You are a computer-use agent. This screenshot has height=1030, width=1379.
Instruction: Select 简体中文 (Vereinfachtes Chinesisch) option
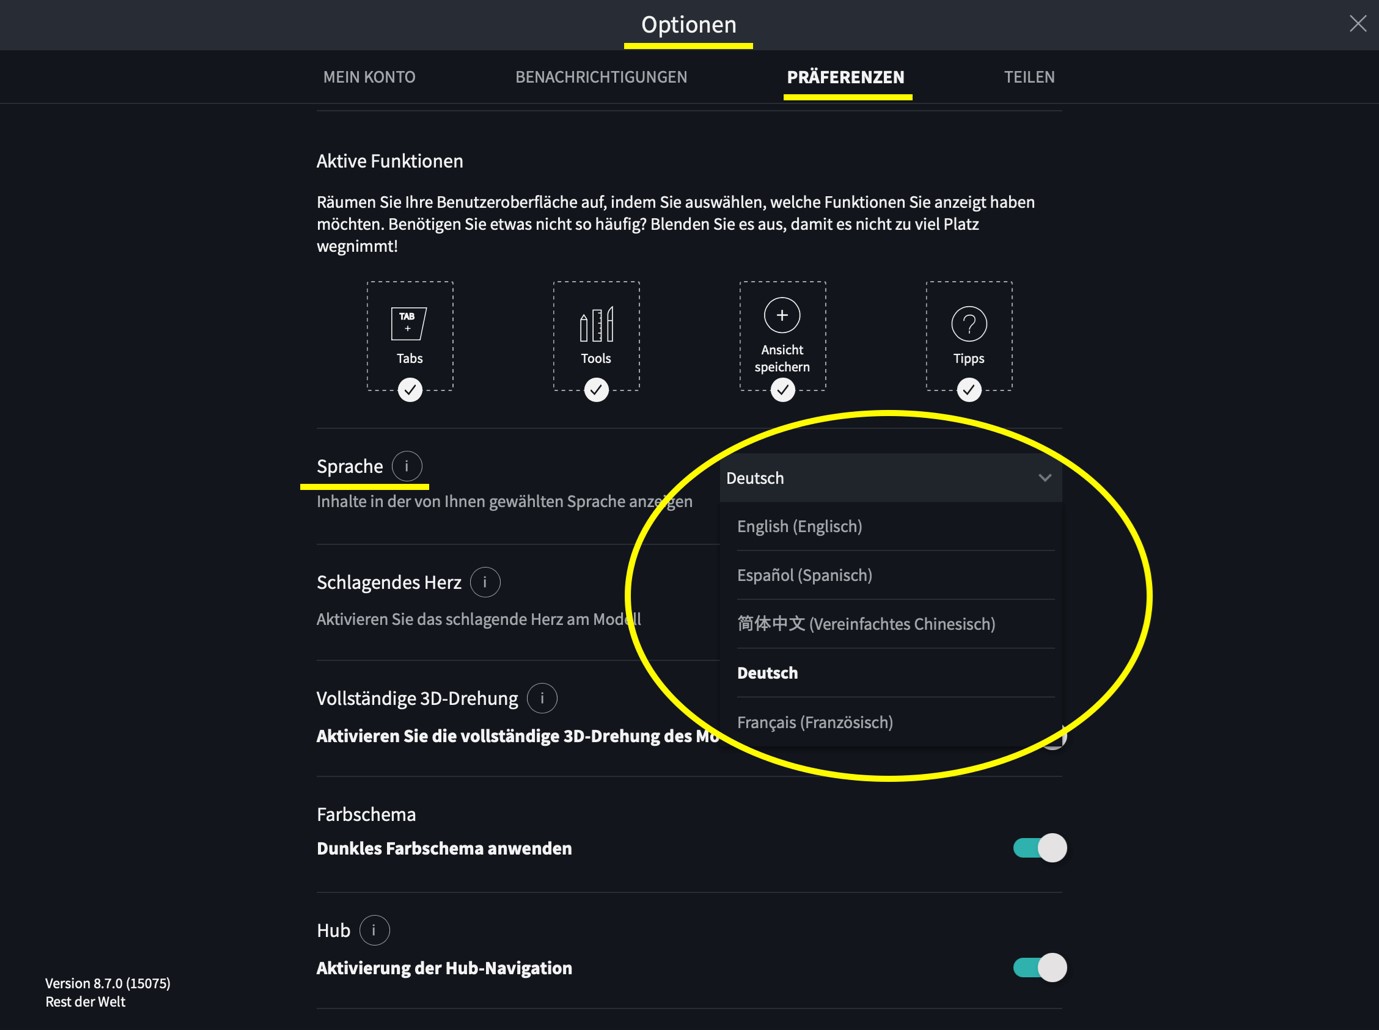[x=866, y=623]
